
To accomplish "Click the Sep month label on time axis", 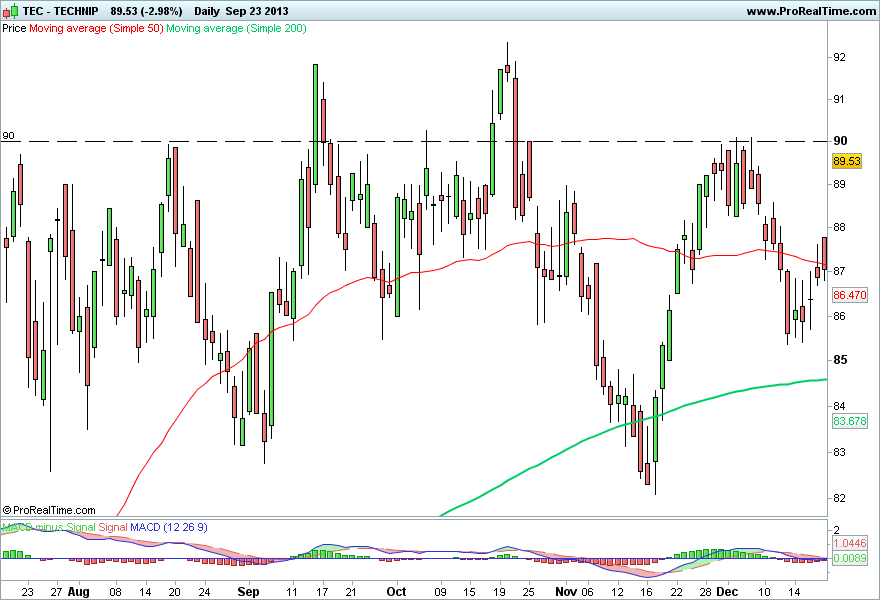I will (x=248, y=592).
